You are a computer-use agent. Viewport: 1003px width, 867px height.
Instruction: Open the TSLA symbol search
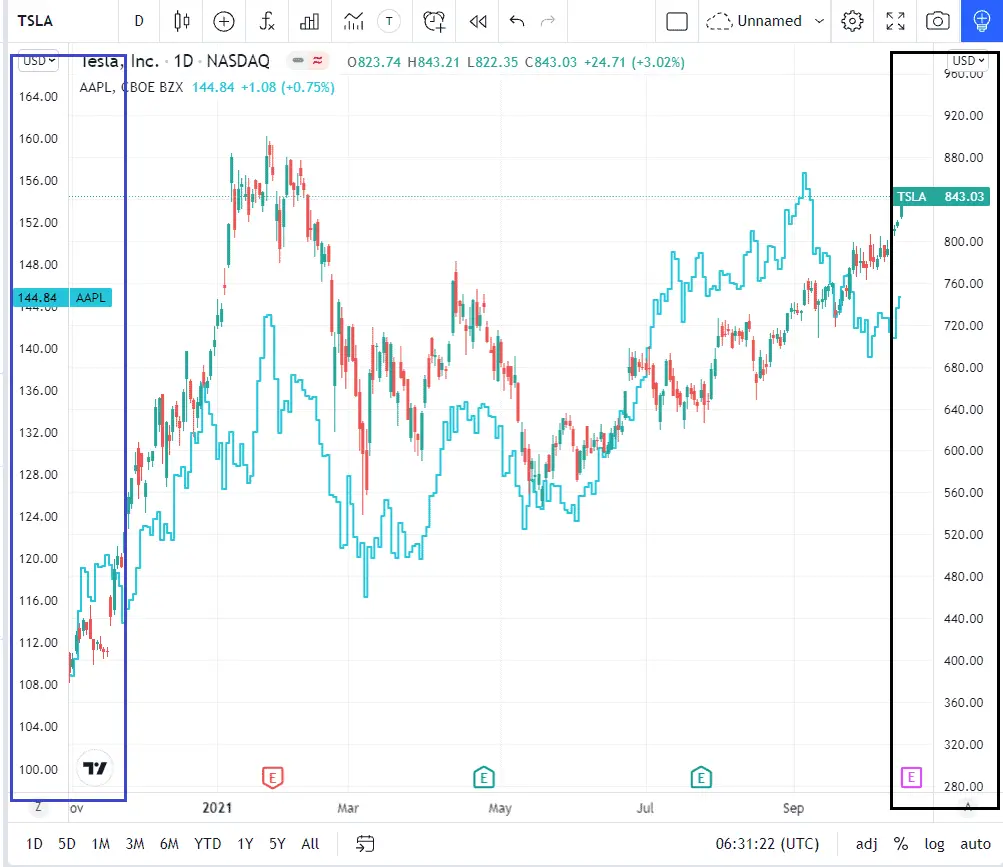35,21
